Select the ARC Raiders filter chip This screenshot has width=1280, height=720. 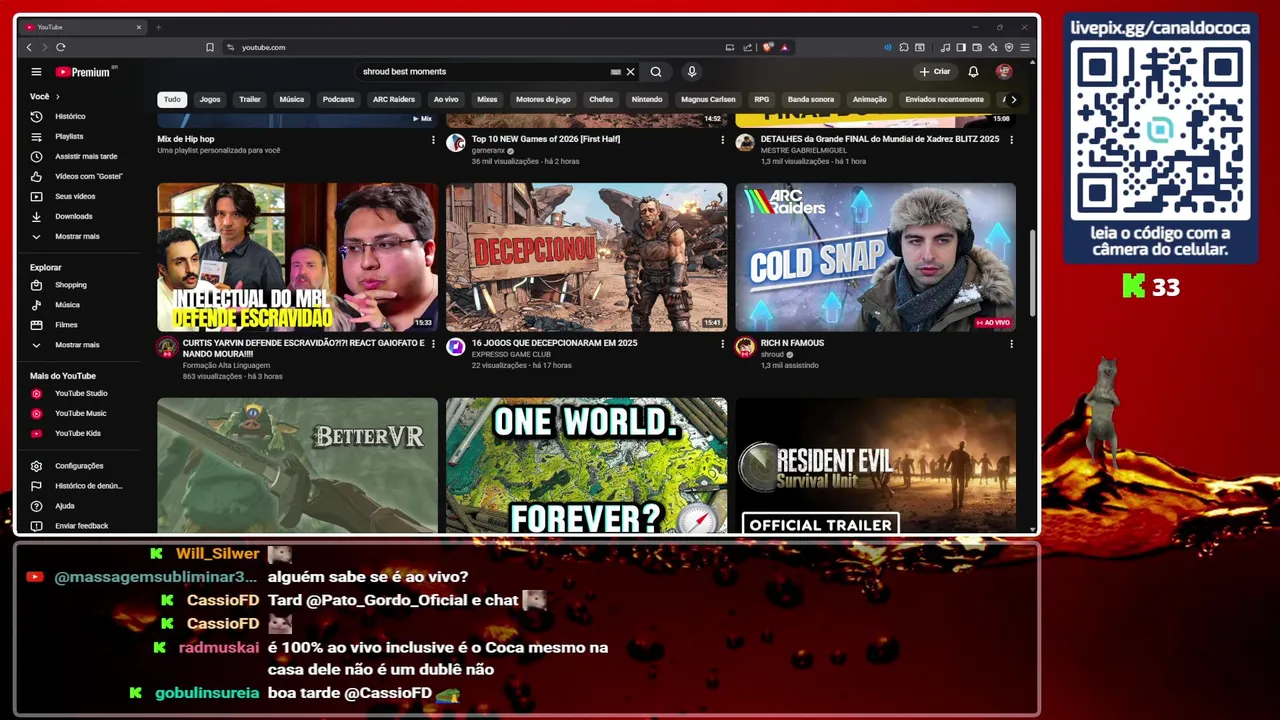394,100
